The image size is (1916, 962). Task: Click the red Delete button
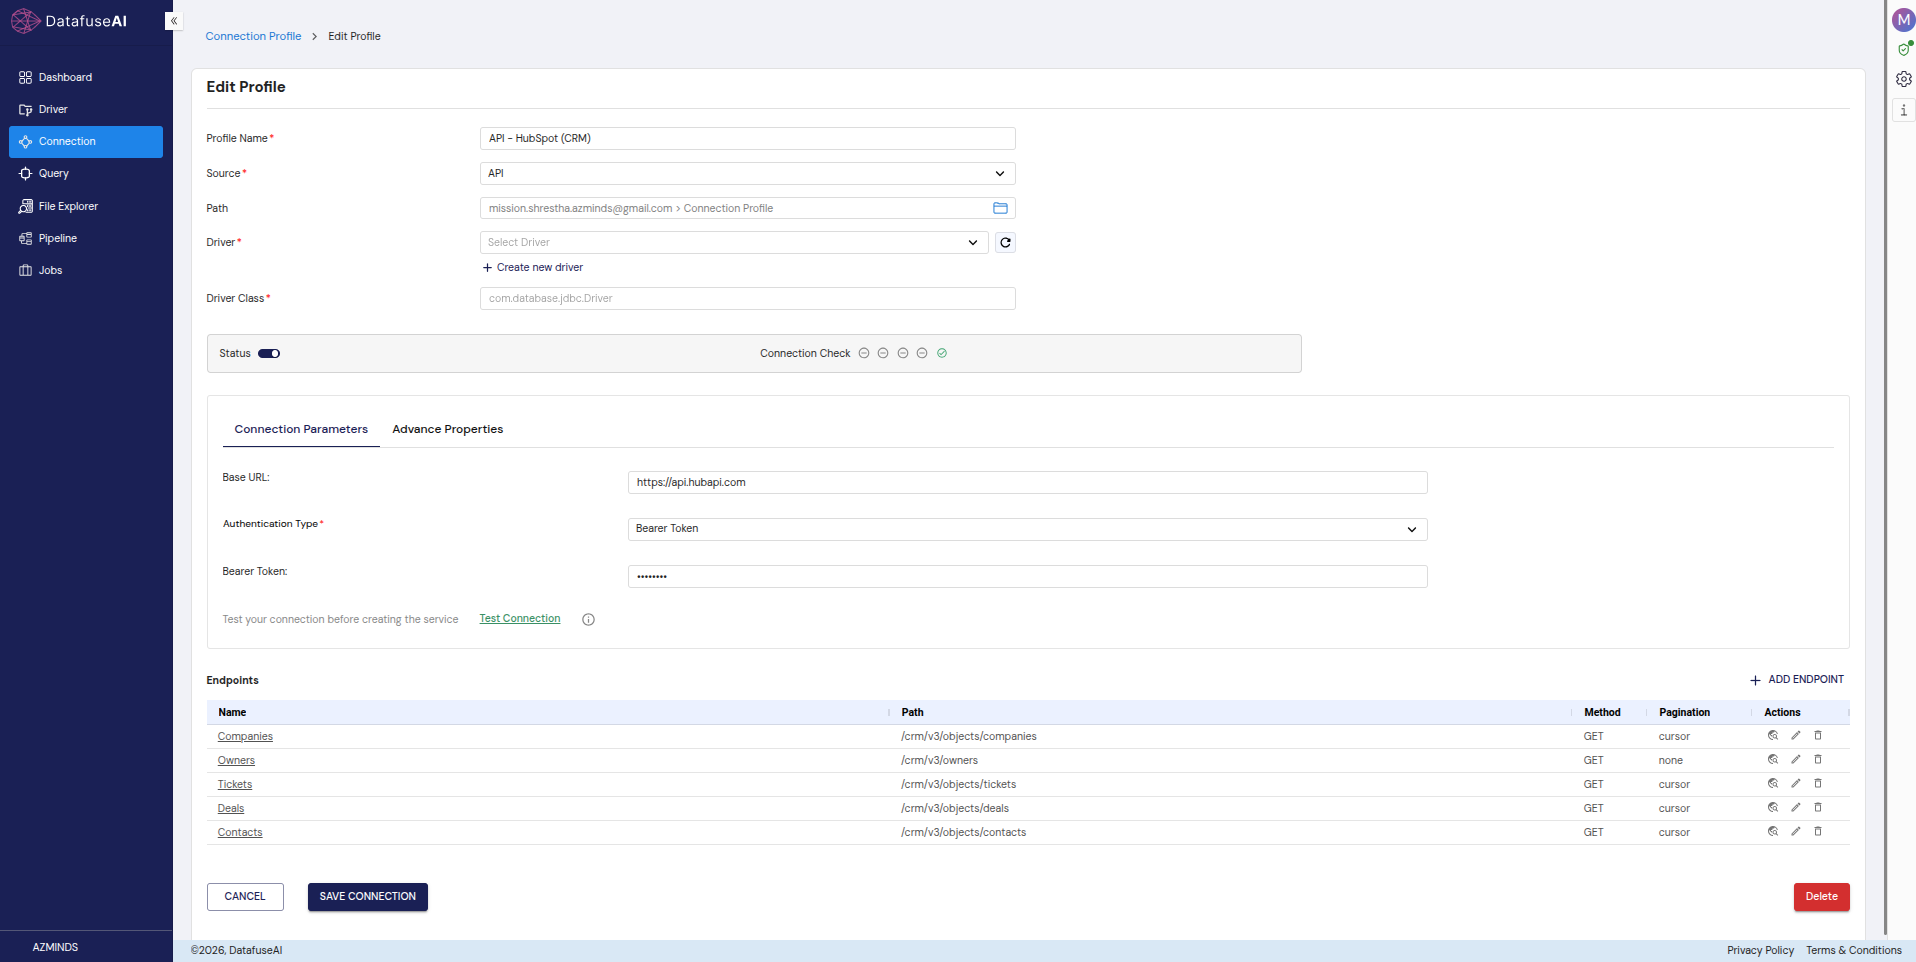pos(1821,897)
